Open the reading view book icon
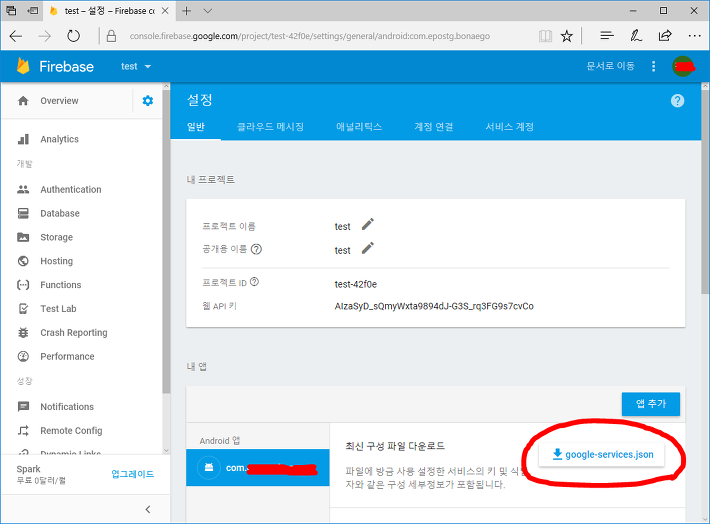 point(545,36)
